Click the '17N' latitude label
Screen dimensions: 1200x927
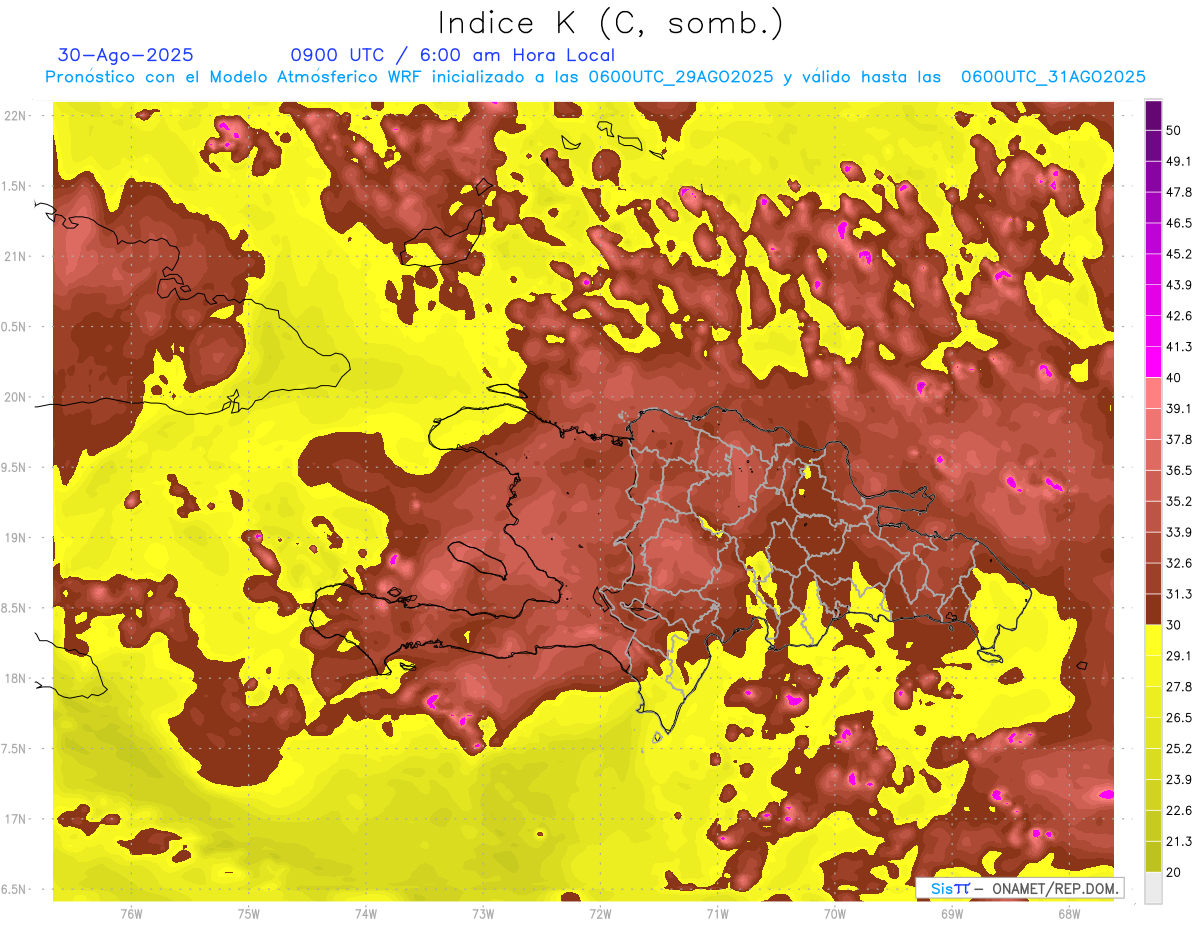(x=15, y=819)
